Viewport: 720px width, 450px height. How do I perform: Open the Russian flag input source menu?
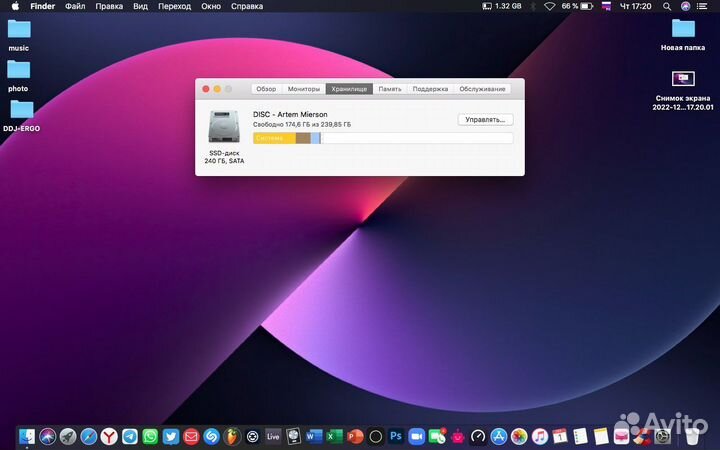607,6
